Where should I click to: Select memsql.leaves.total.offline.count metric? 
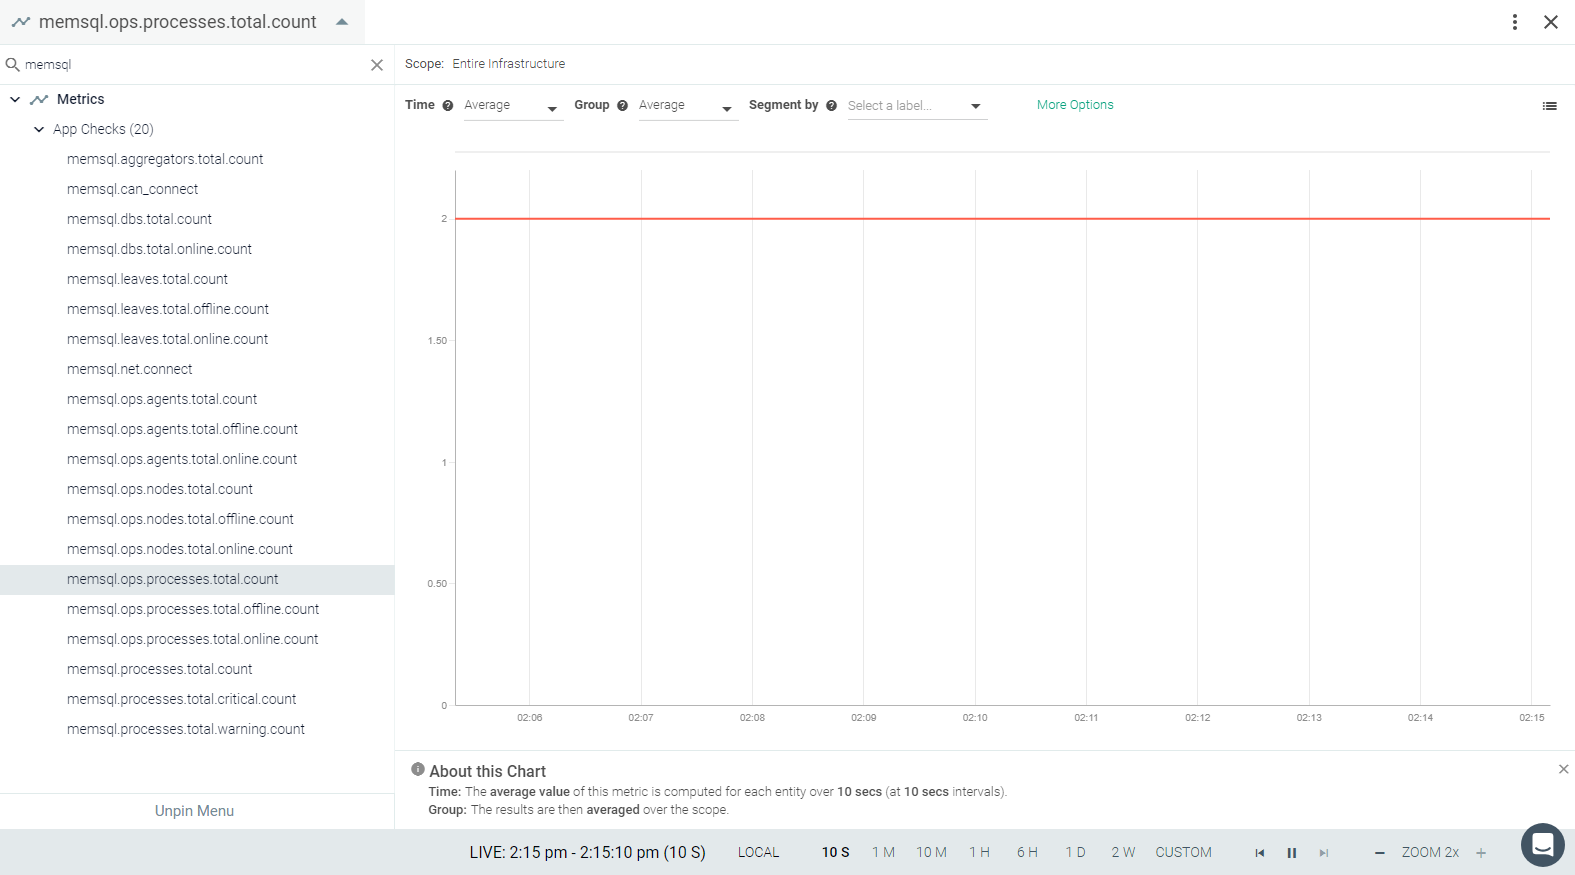pos(168,309)
